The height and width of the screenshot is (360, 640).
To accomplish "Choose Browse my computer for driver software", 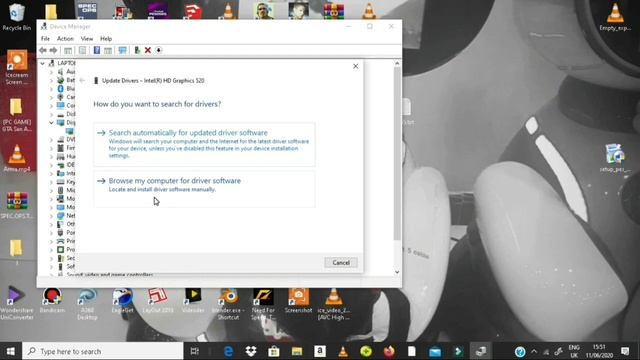I will [x=204, y=189].
